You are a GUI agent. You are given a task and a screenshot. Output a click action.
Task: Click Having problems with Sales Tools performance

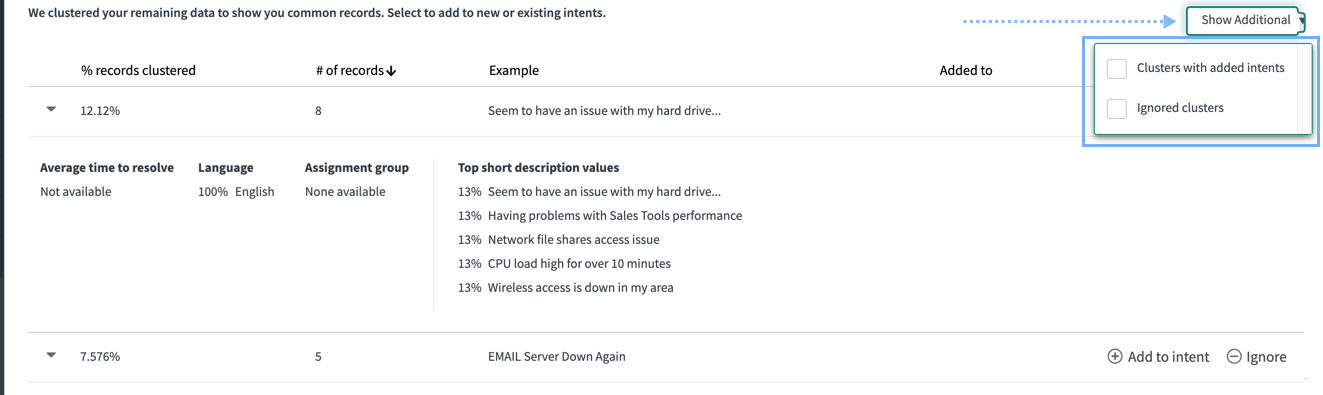pyautogui.click(x=615, y=215)
